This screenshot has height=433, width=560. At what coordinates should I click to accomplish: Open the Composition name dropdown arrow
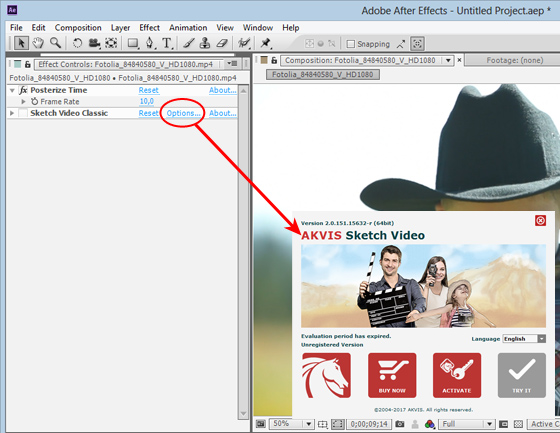click(x=448, y=60)
